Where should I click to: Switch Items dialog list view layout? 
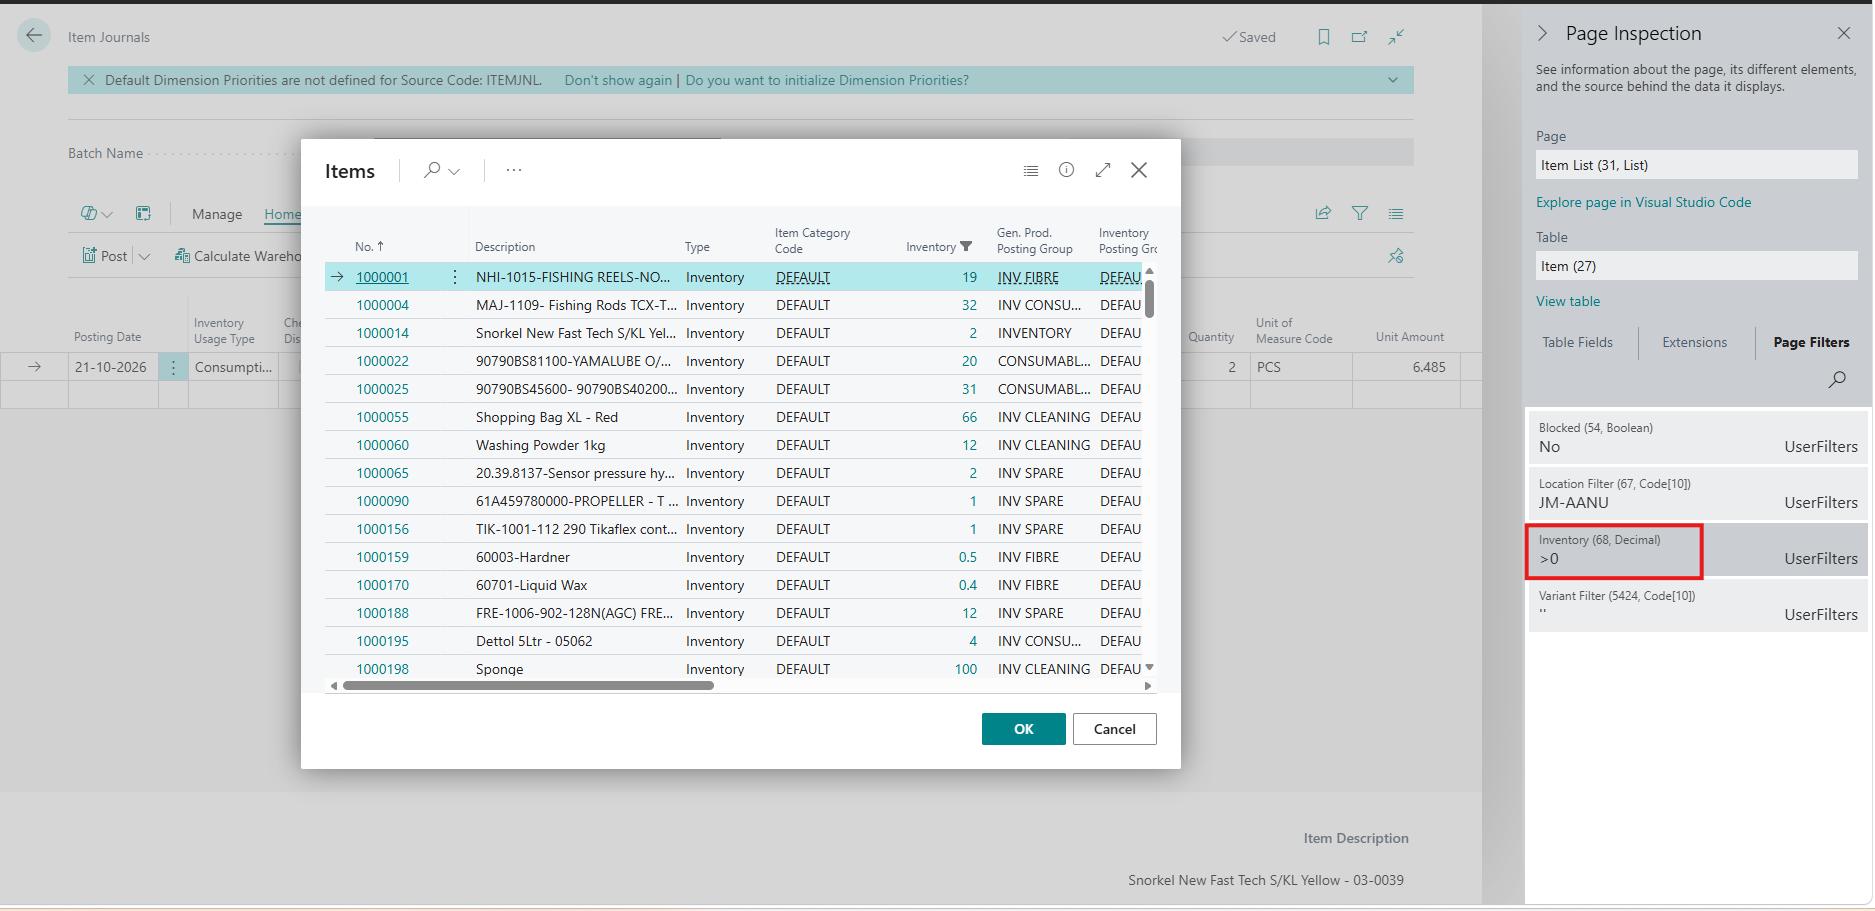1031,171
